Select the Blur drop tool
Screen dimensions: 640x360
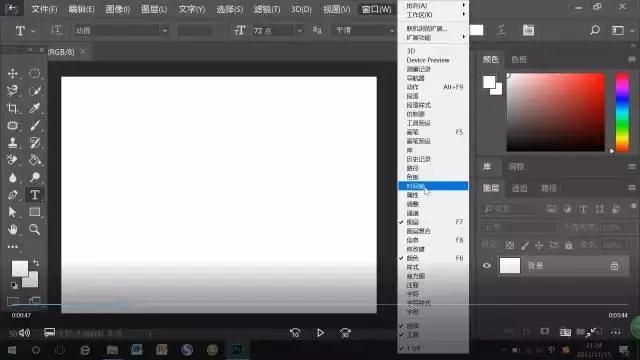coord(13,177)
